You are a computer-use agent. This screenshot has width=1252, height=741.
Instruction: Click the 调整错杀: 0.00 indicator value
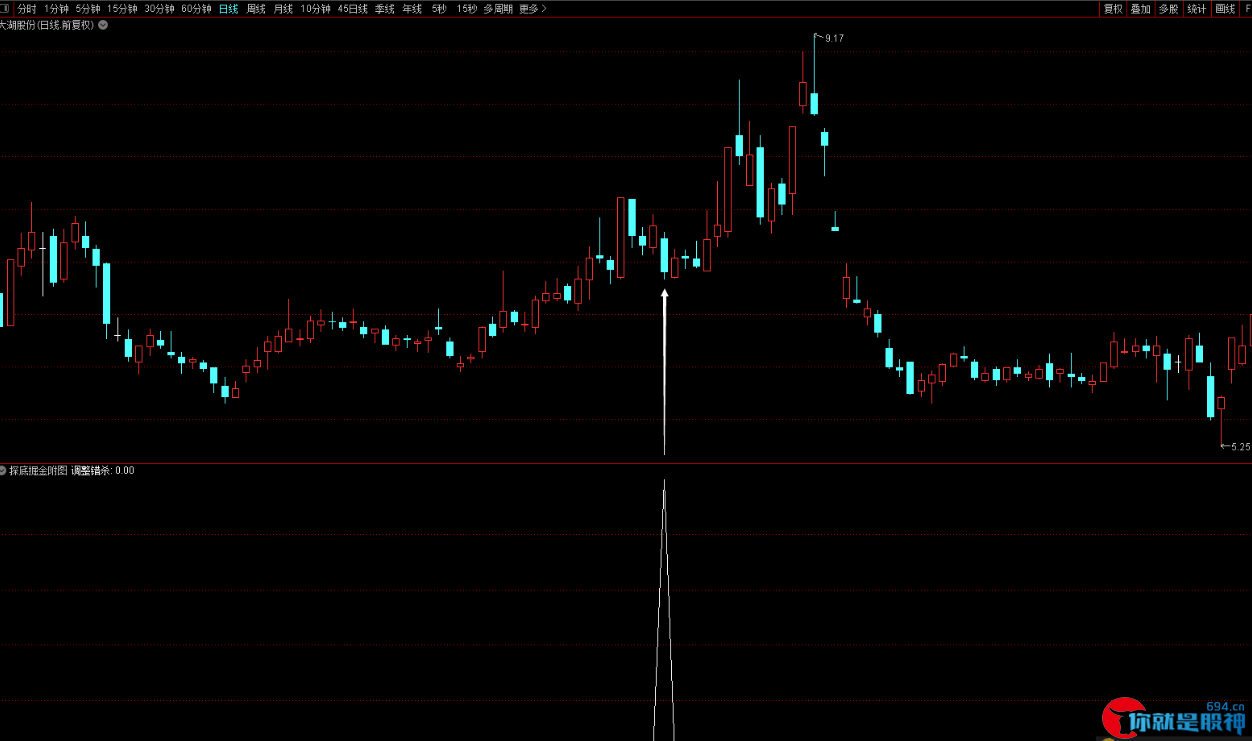pyautogui.click(x=102, y=470)
